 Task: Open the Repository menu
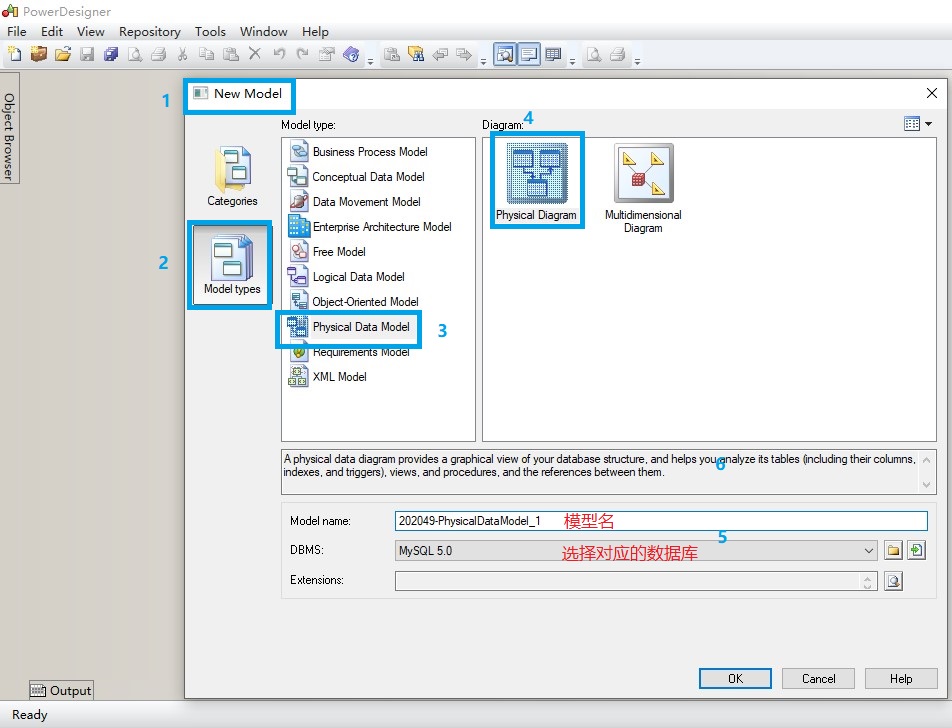coord(149,31)
